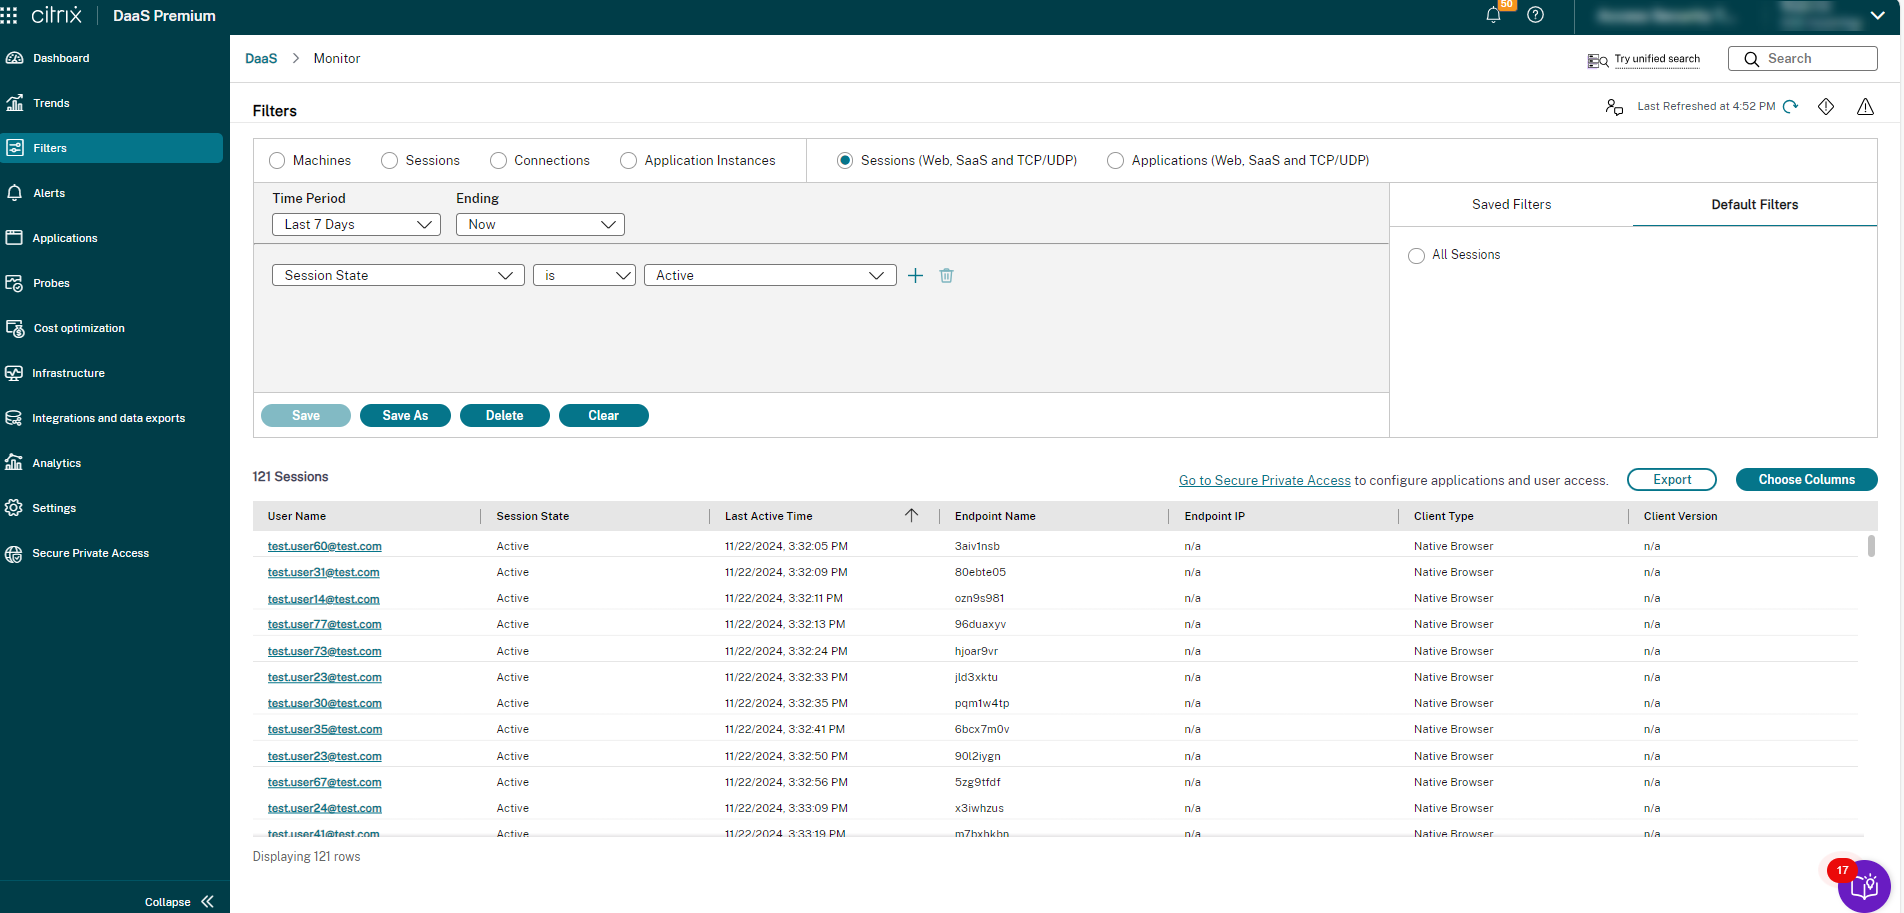Image resolution: width=1904 pixels, height=913 pixels.
Task: Open the Citrix app launcher grid icon
Action: coord(10,15)
